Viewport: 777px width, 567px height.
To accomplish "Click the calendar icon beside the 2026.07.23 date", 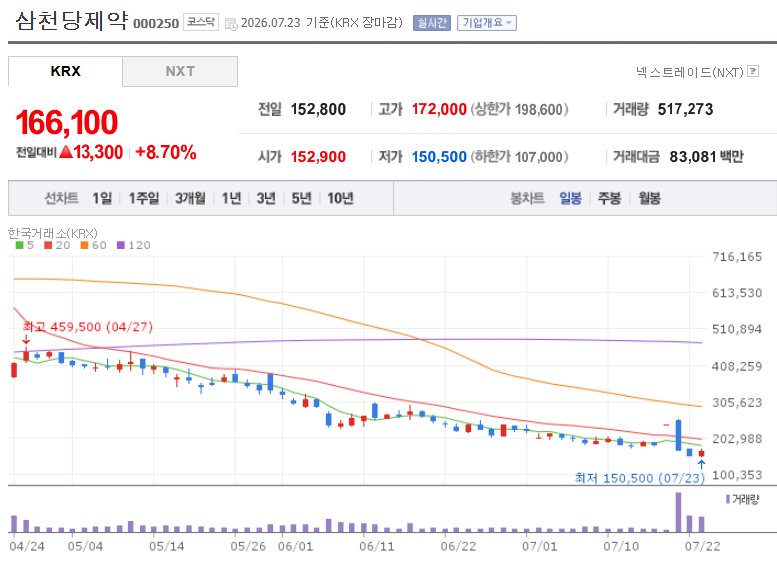I will (x=231, y=24).
